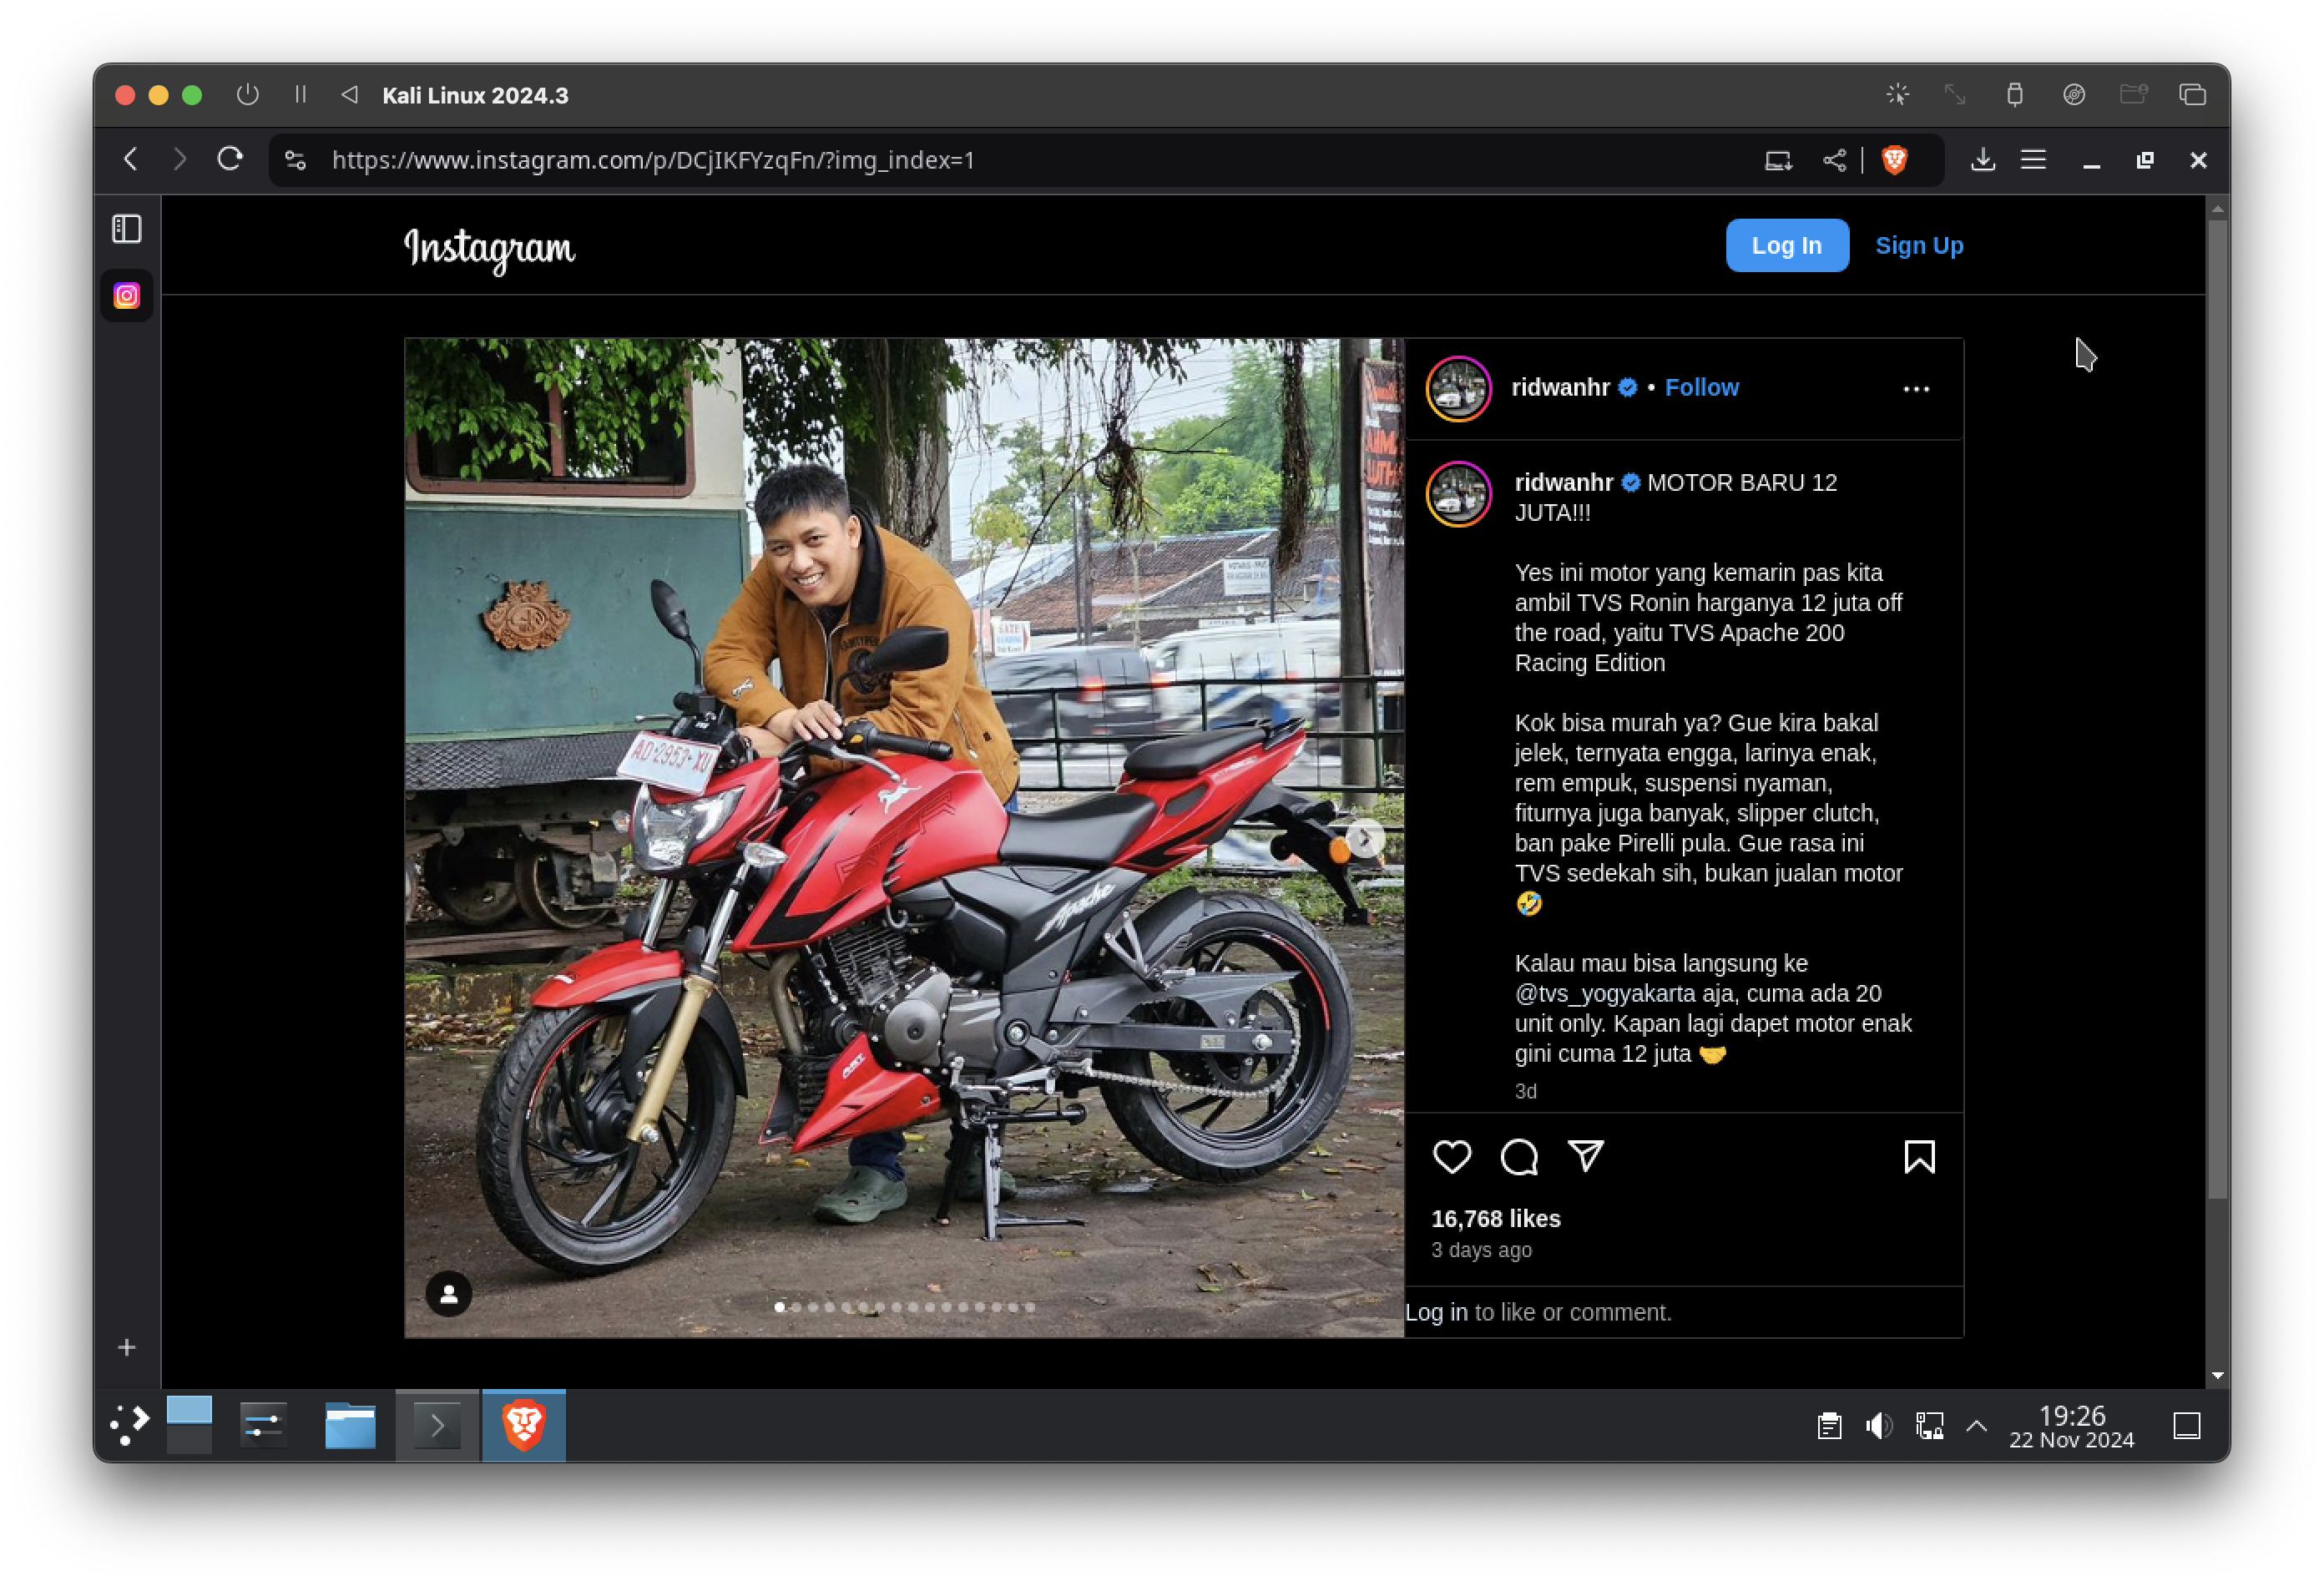This screenshot has width=2324, height=1586.
Task: Click the VM windows icon in title bar
Action: click(x=2192, y=95)
